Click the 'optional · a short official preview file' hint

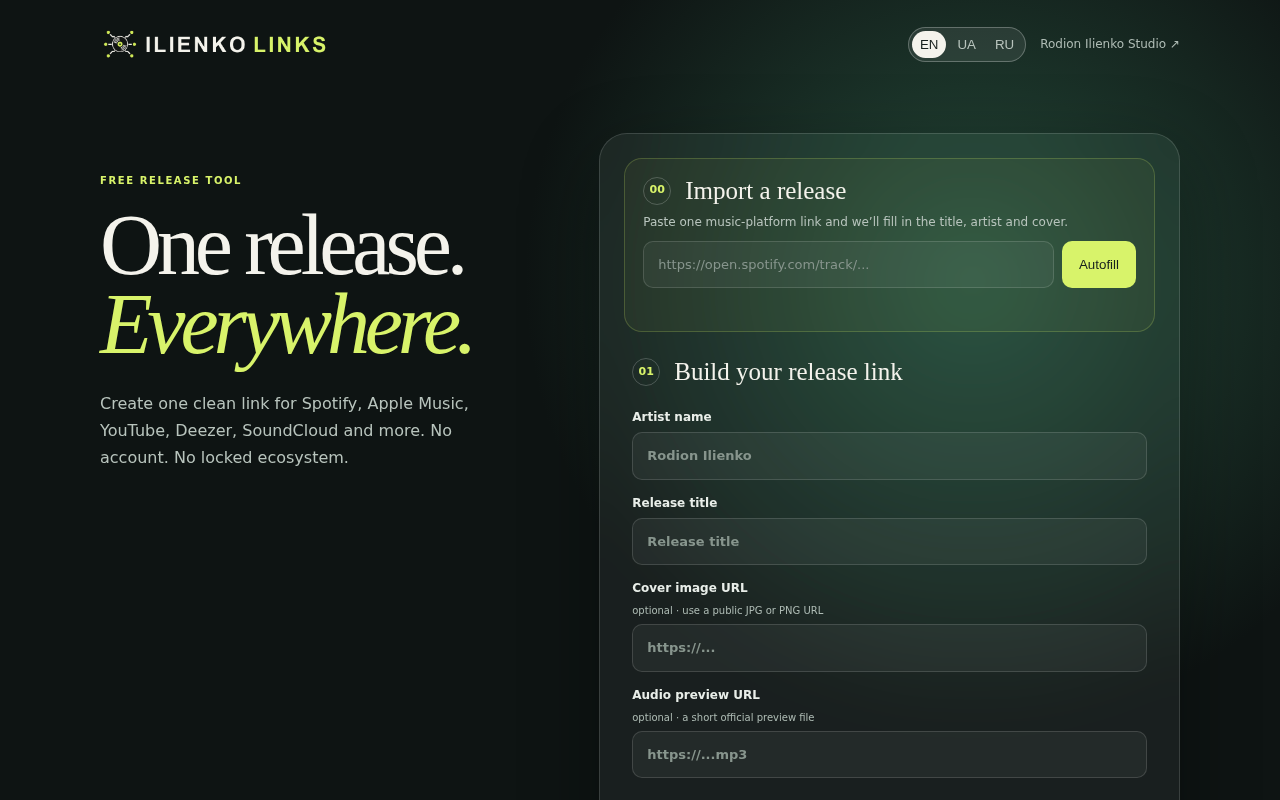tap(723, 717)
